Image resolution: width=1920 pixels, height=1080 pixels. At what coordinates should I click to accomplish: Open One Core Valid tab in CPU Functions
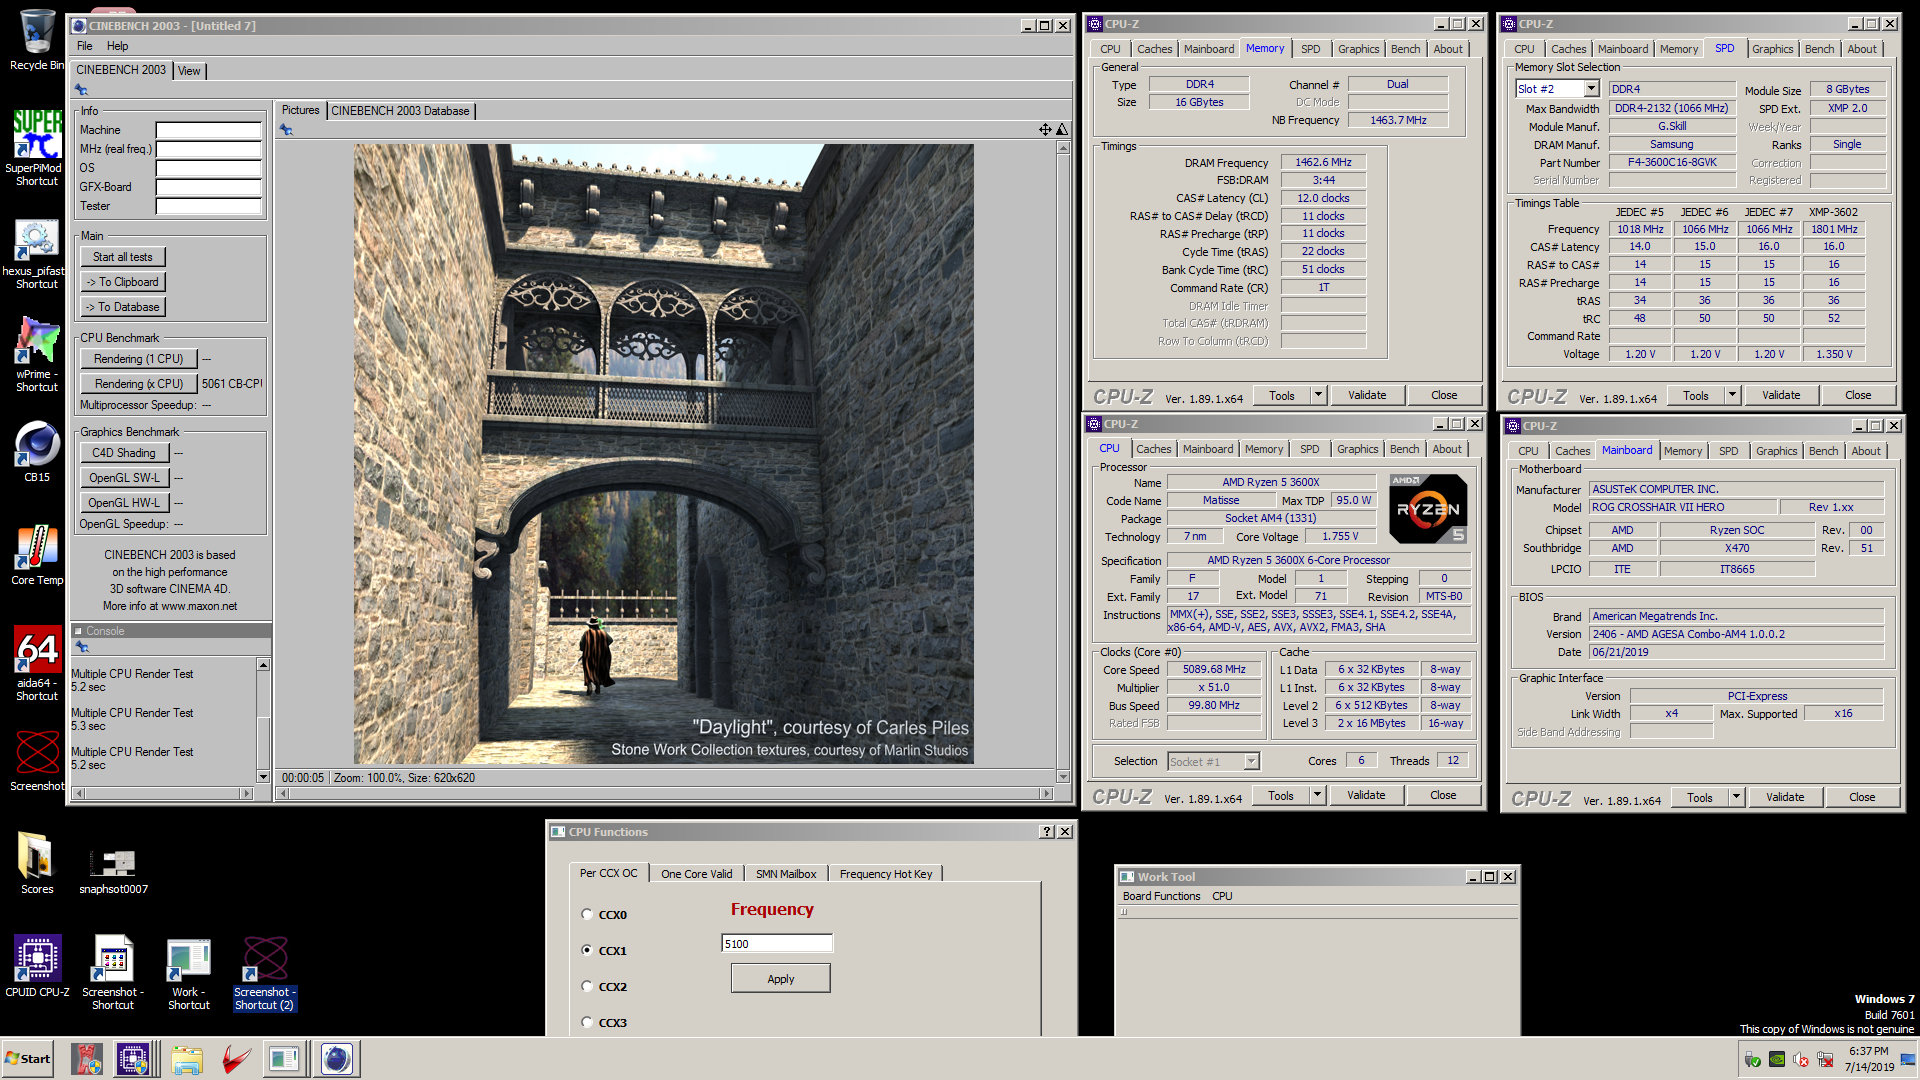point(696,874)
